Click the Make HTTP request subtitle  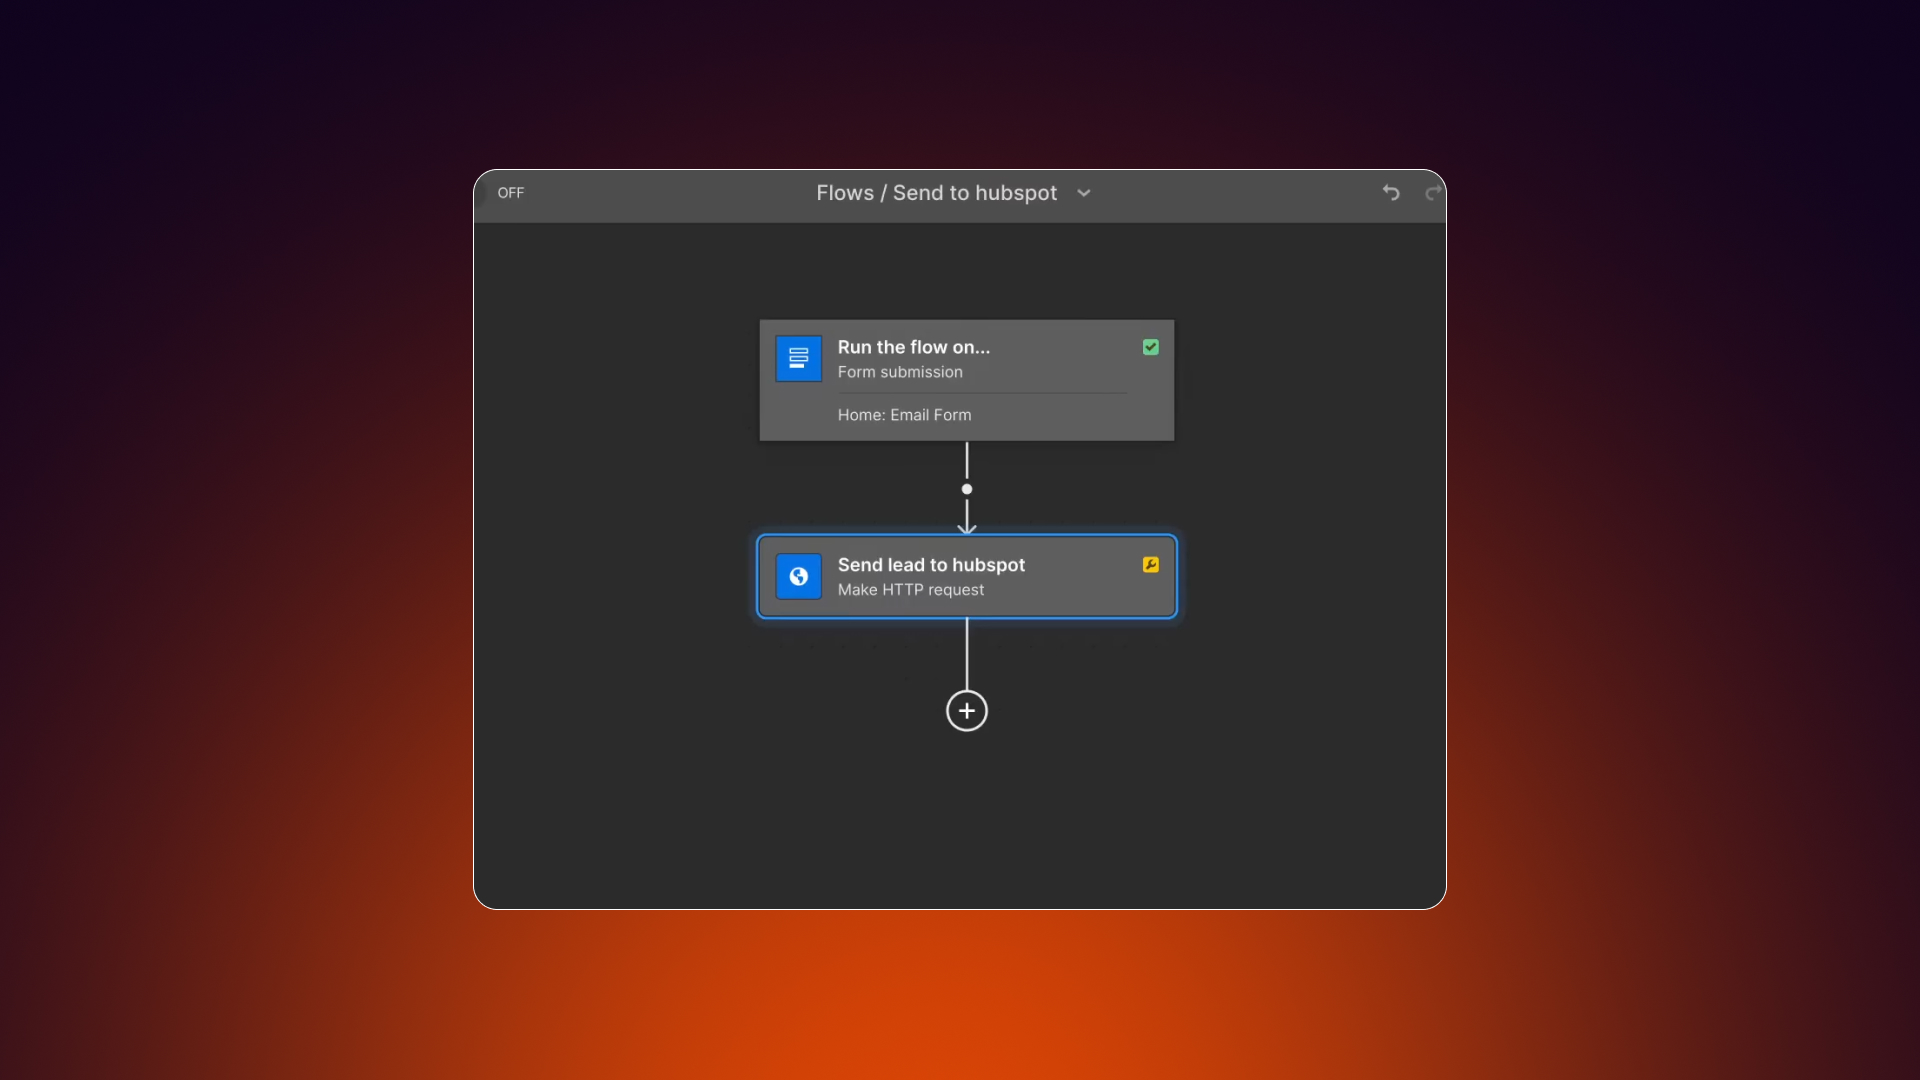[910, 590]
